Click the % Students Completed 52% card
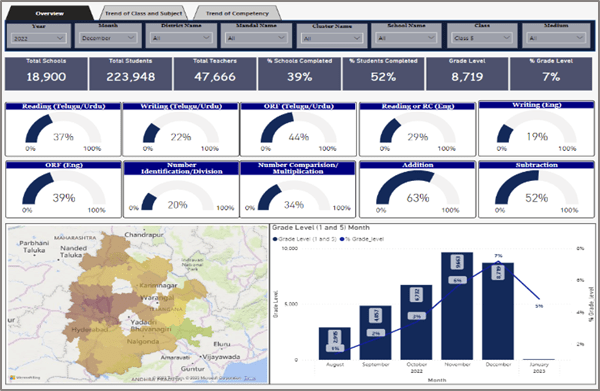This screenshot has width=600, height=391. click(383, 74)
